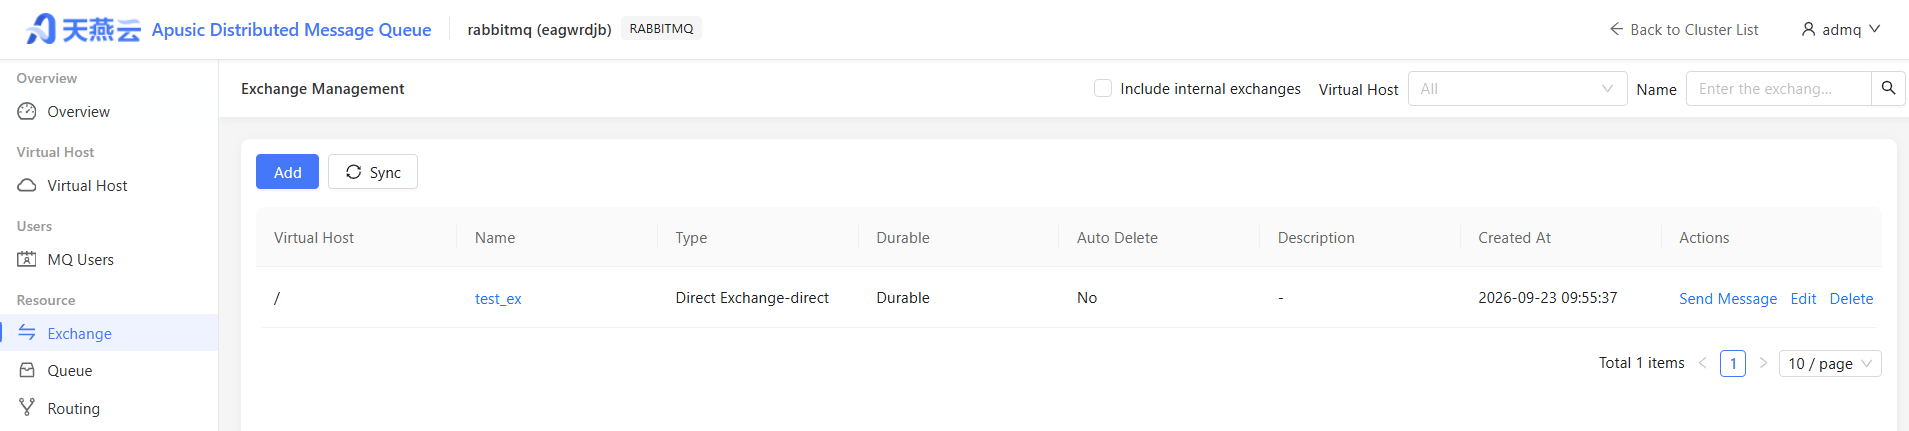Open the Routing sidebar item
Viewport: 1909px width, 431px height.
click(109, 408)
